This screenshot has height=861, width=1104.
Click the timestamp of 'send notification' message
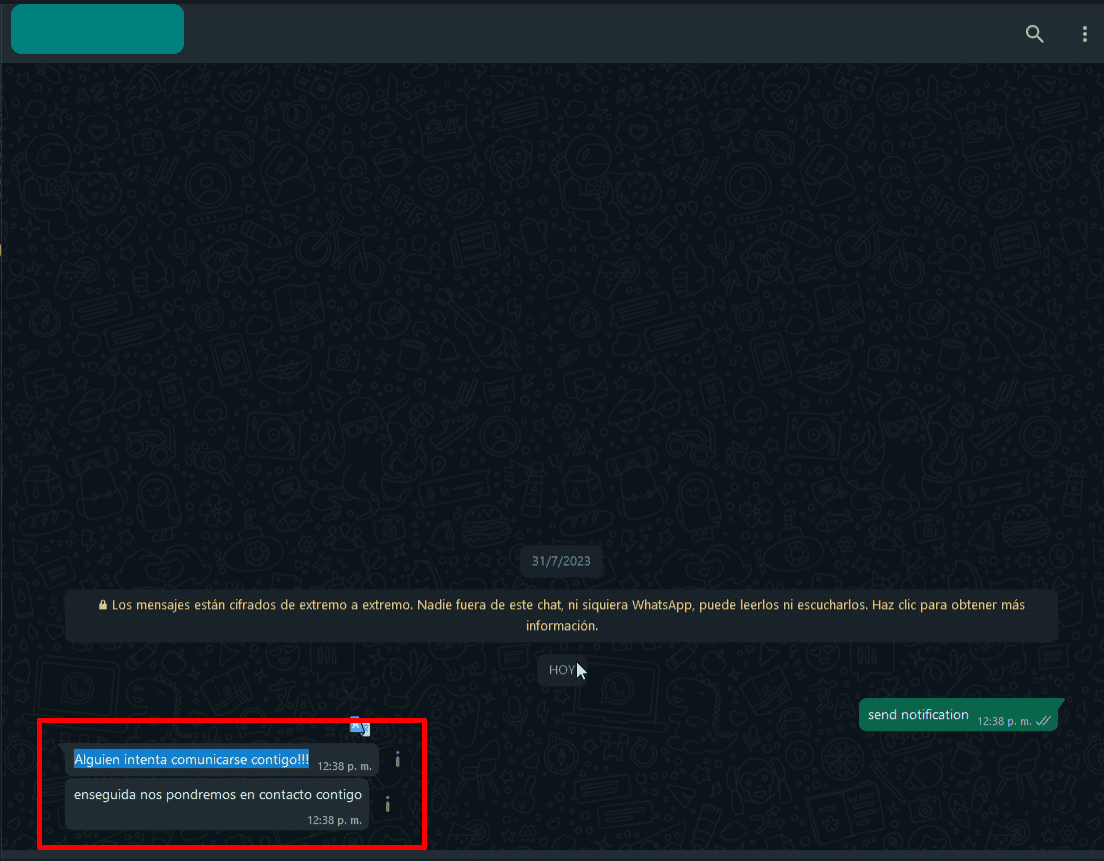[x=1004, y=721]
